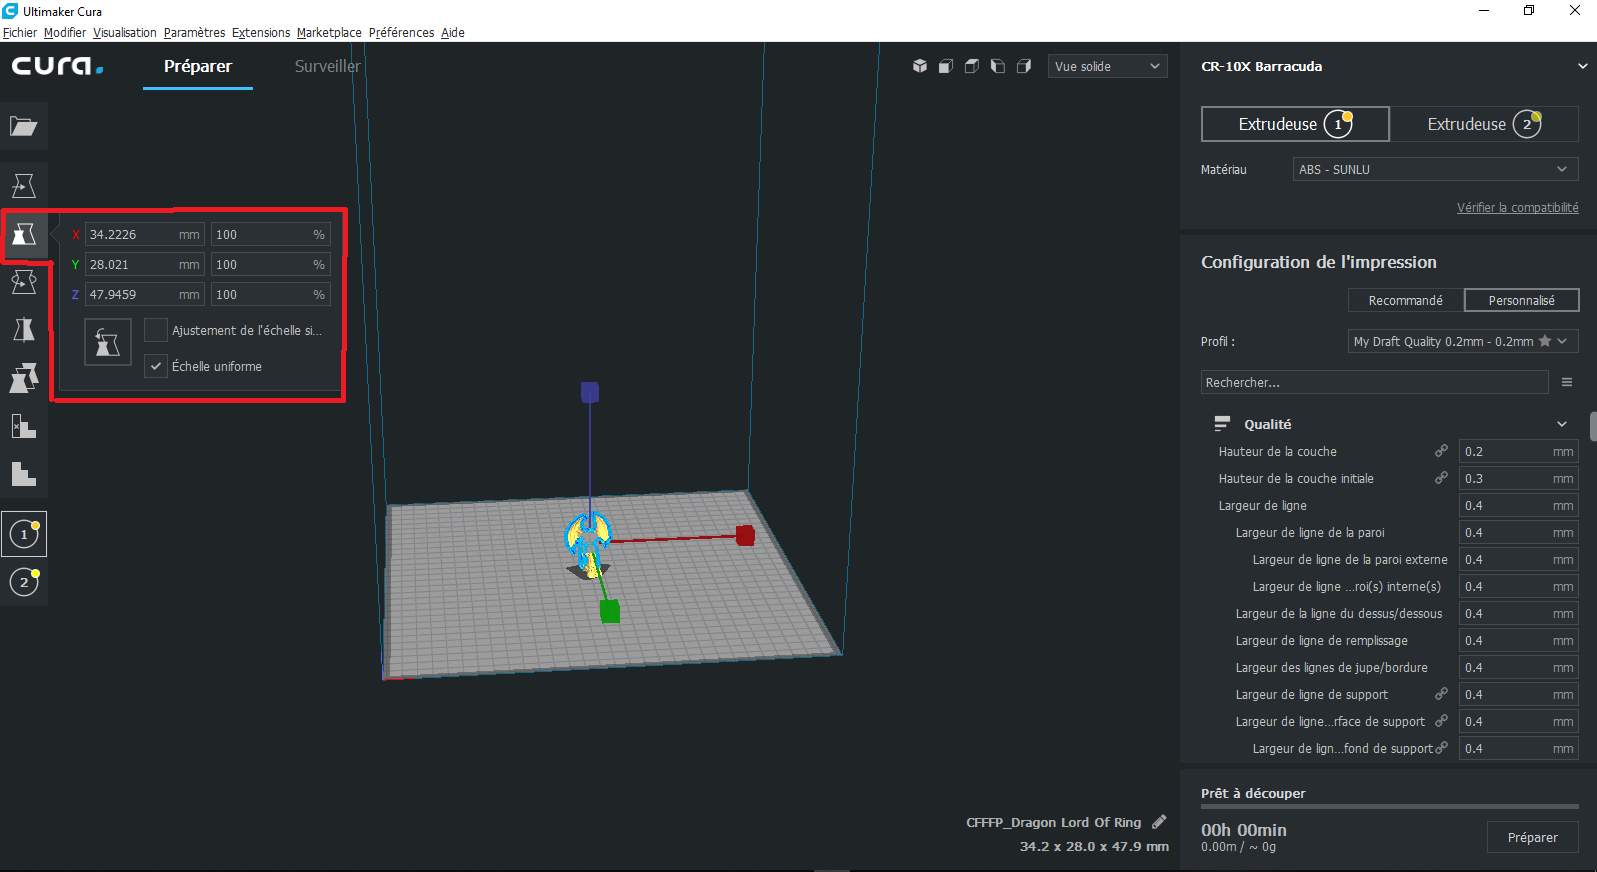Switch to the 3D view cube icon

(920, 66)
